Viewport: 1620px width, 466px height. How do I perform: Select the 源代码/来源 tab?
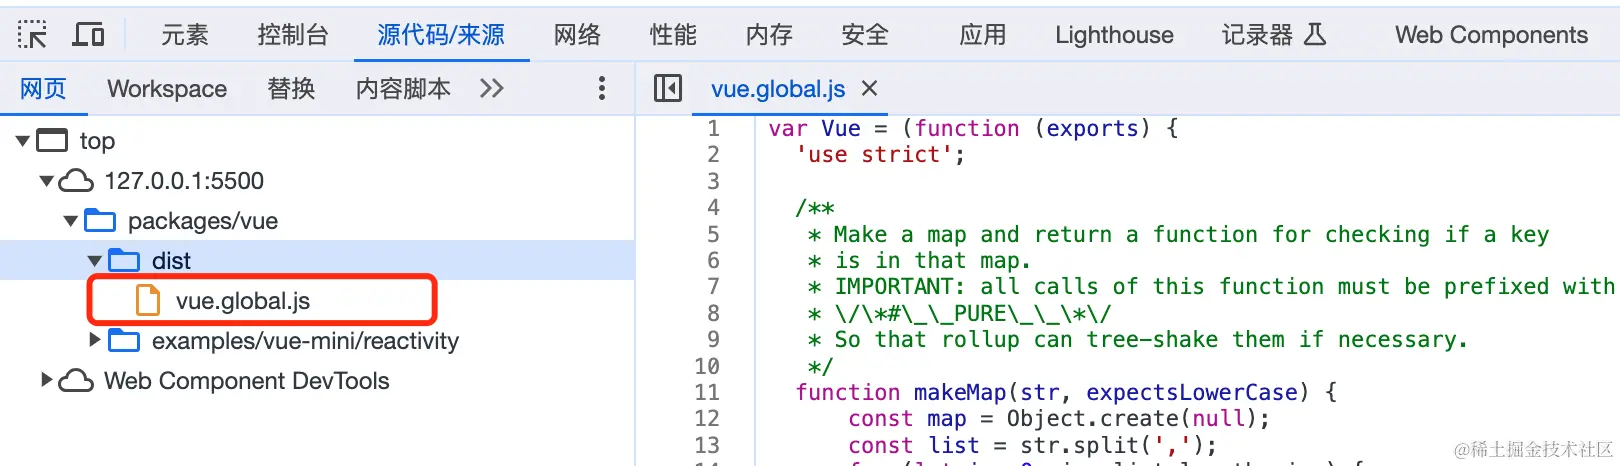[x=441, y=35]
